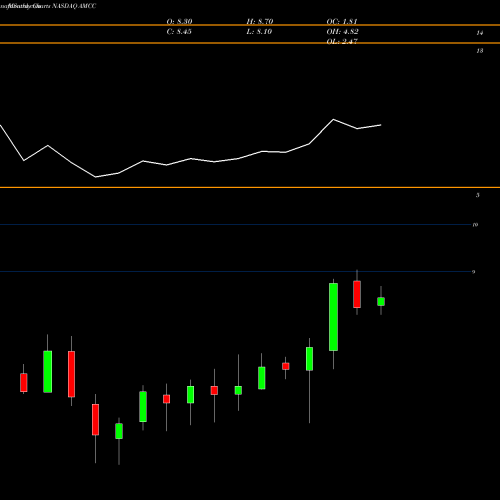The image size is (500, 500).
Task: Click the last small green candle on the right
Action: point(381,301)
